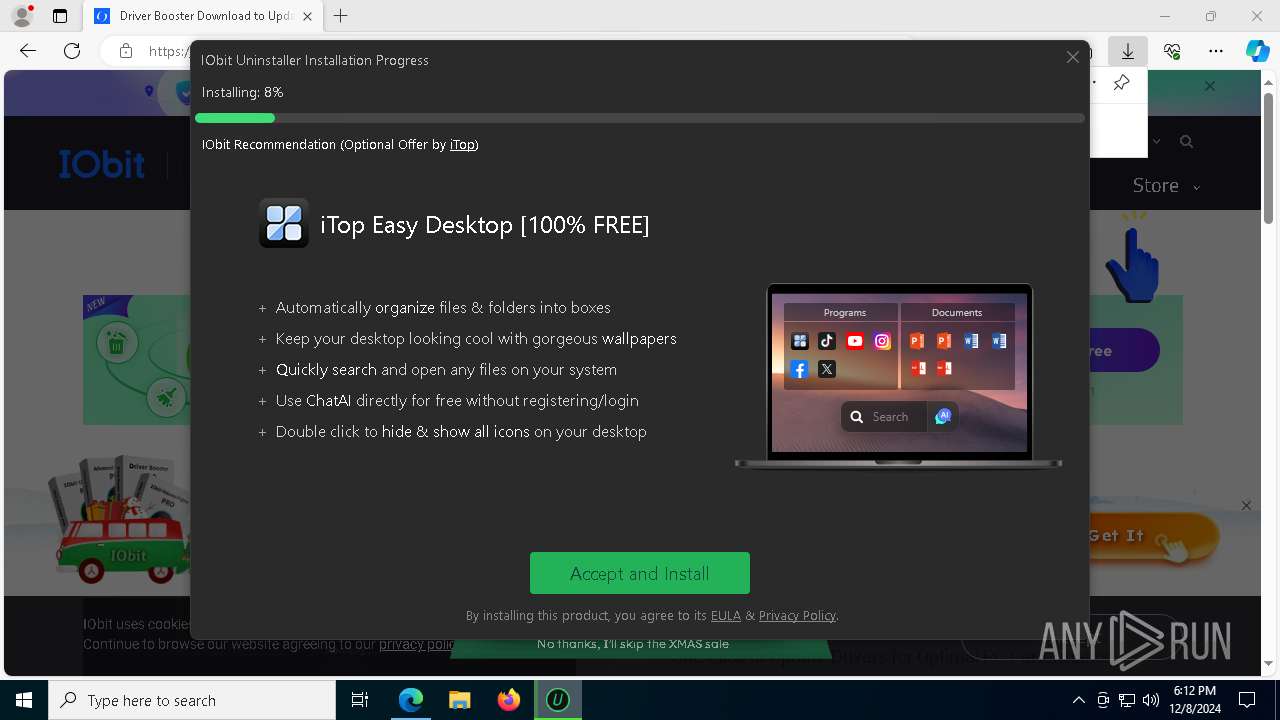Open Edge Downloads toolbar icon

click(1127, 51)
